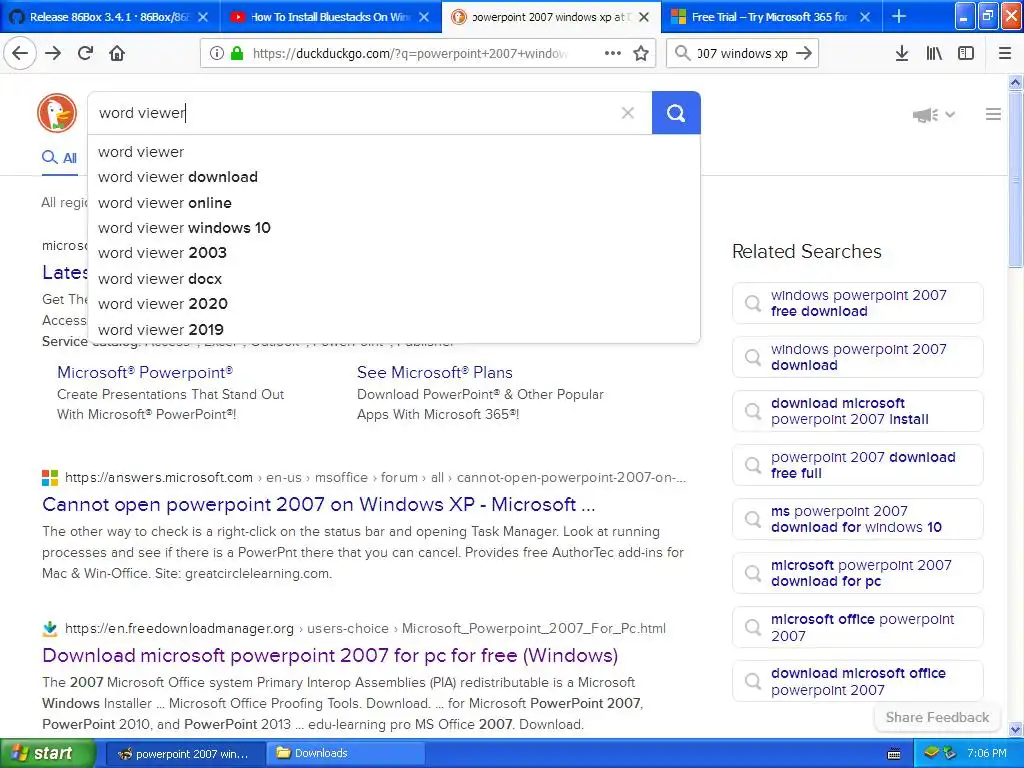
Task: Open the Library bookmarks and history icon
Action: coord(934,53)
